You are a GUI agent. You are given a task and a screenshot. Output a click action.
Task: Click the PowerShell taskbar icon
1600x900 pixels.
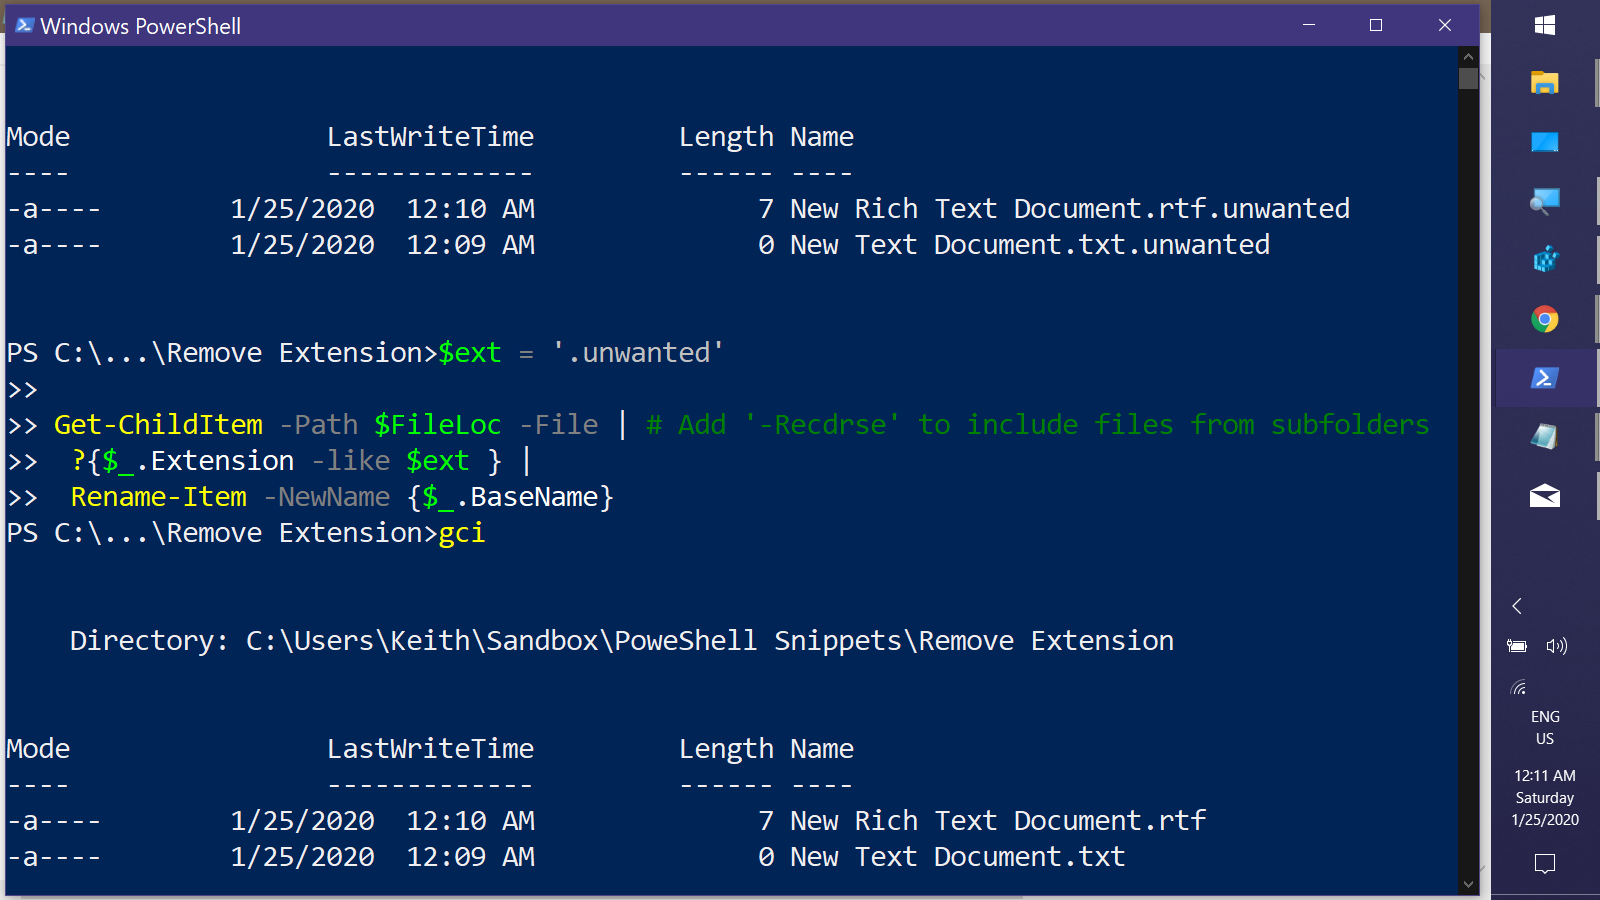pyautogui.click(x=1545, y=378)
